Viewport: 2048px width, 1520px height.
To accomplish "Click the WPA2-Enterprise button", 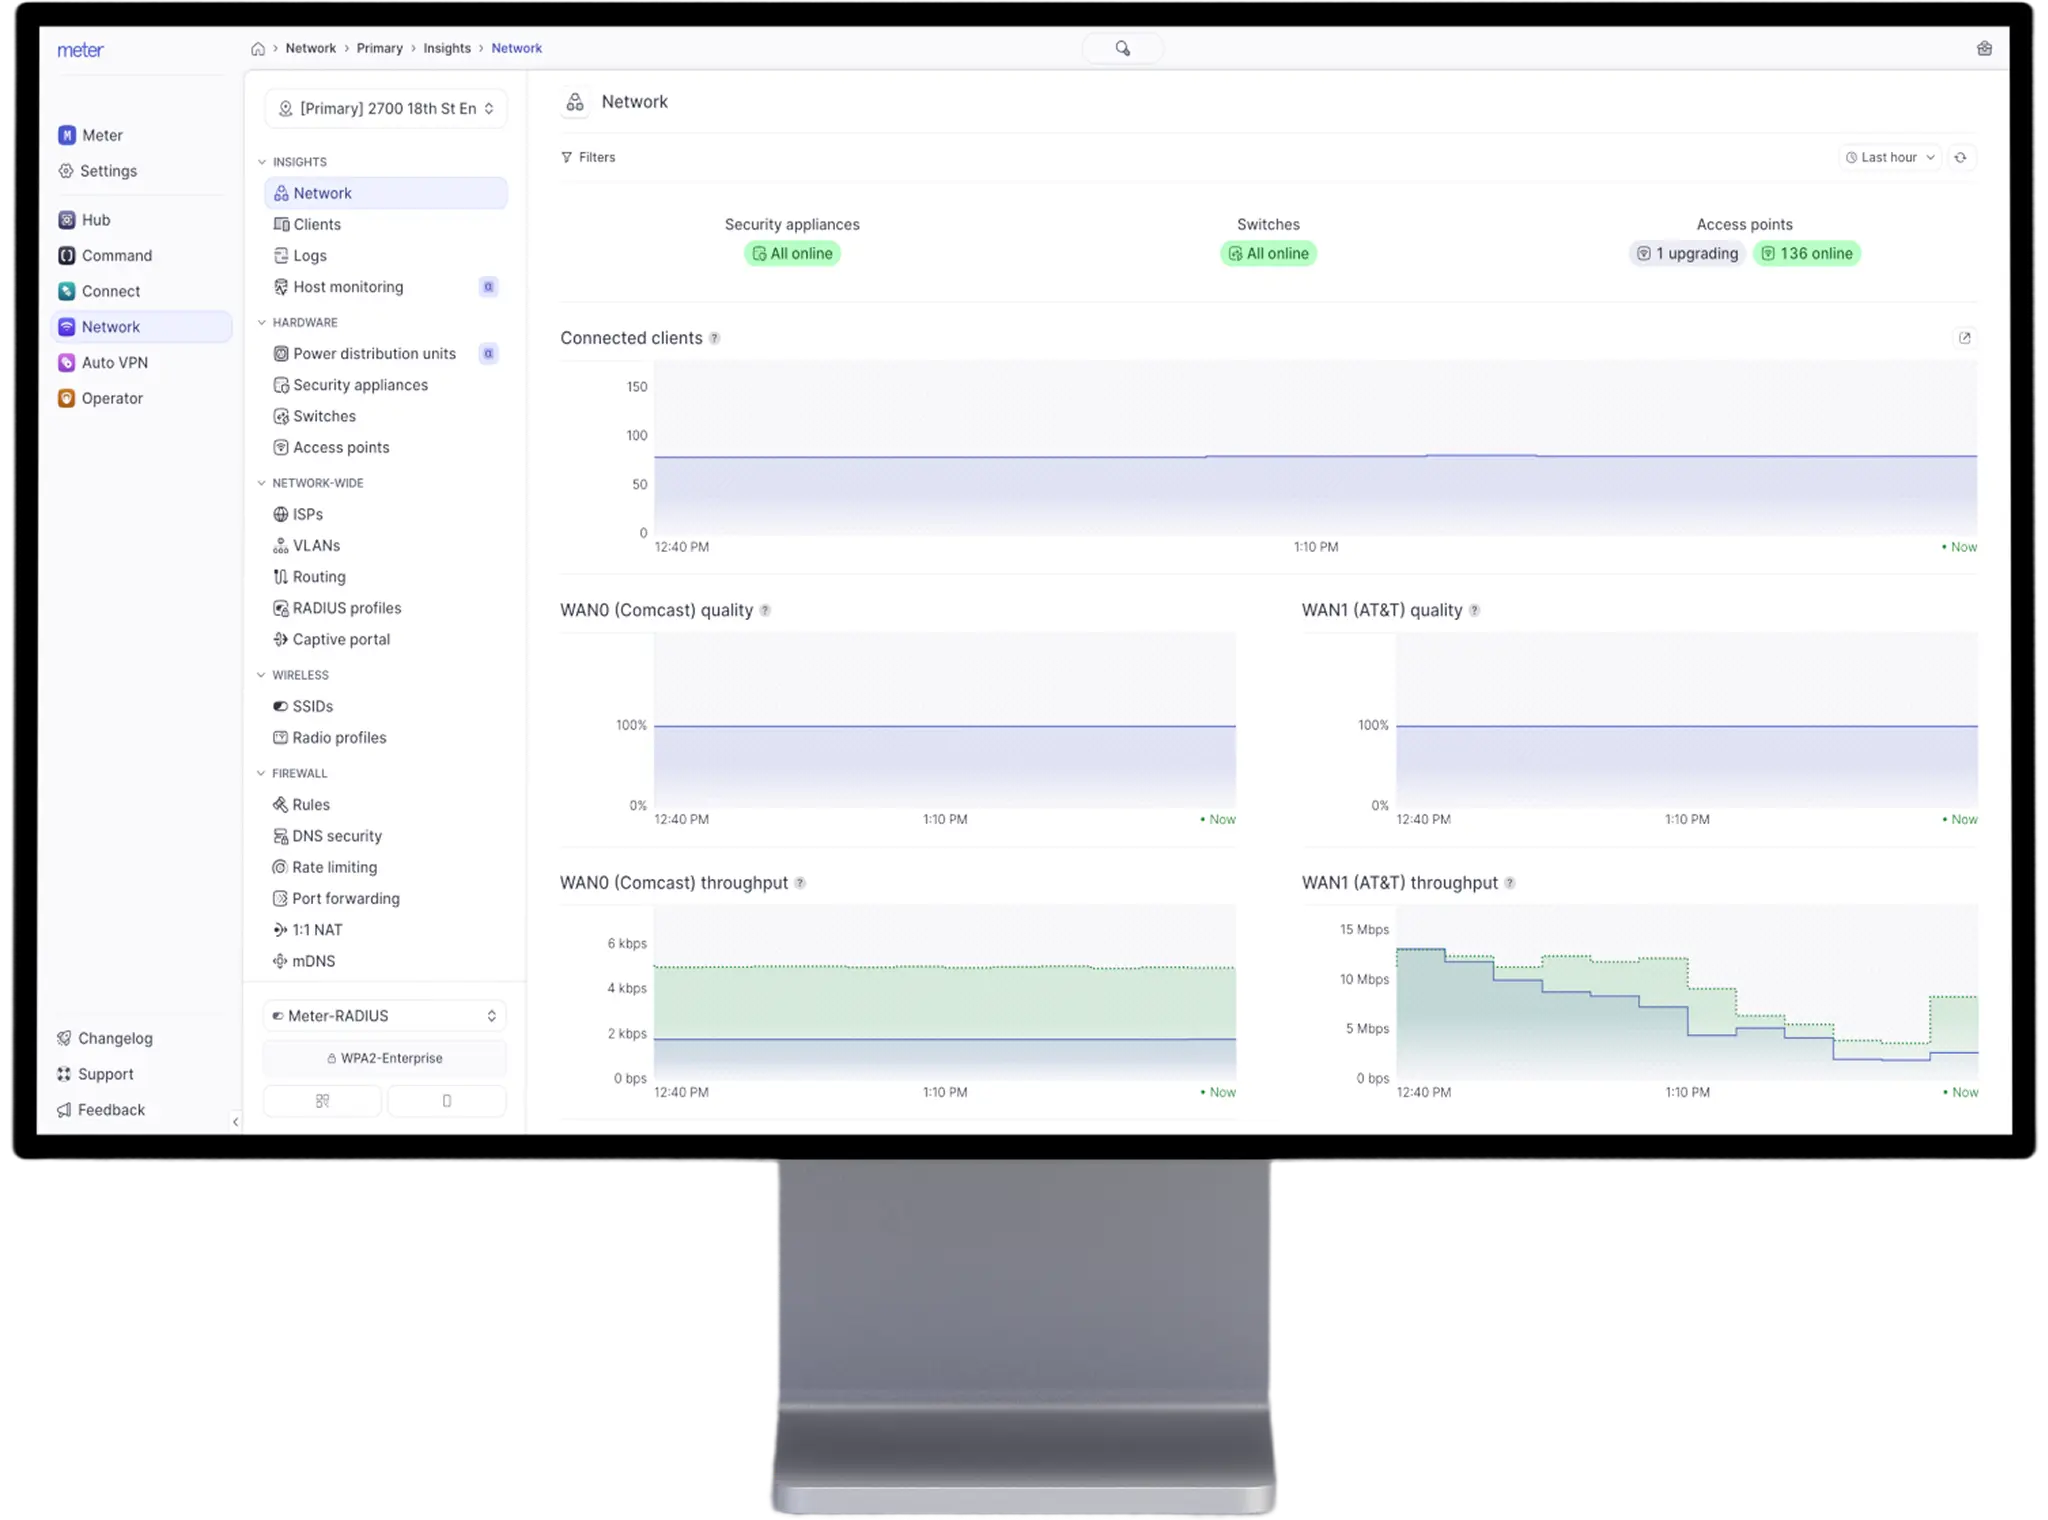I will click(384, 1058).
